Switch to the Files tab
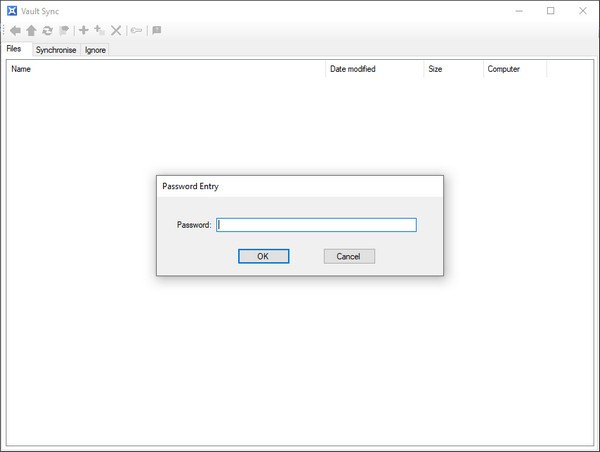Image resolution: width=600 pixels, height=452 pixels. click(x=15, y=48)
